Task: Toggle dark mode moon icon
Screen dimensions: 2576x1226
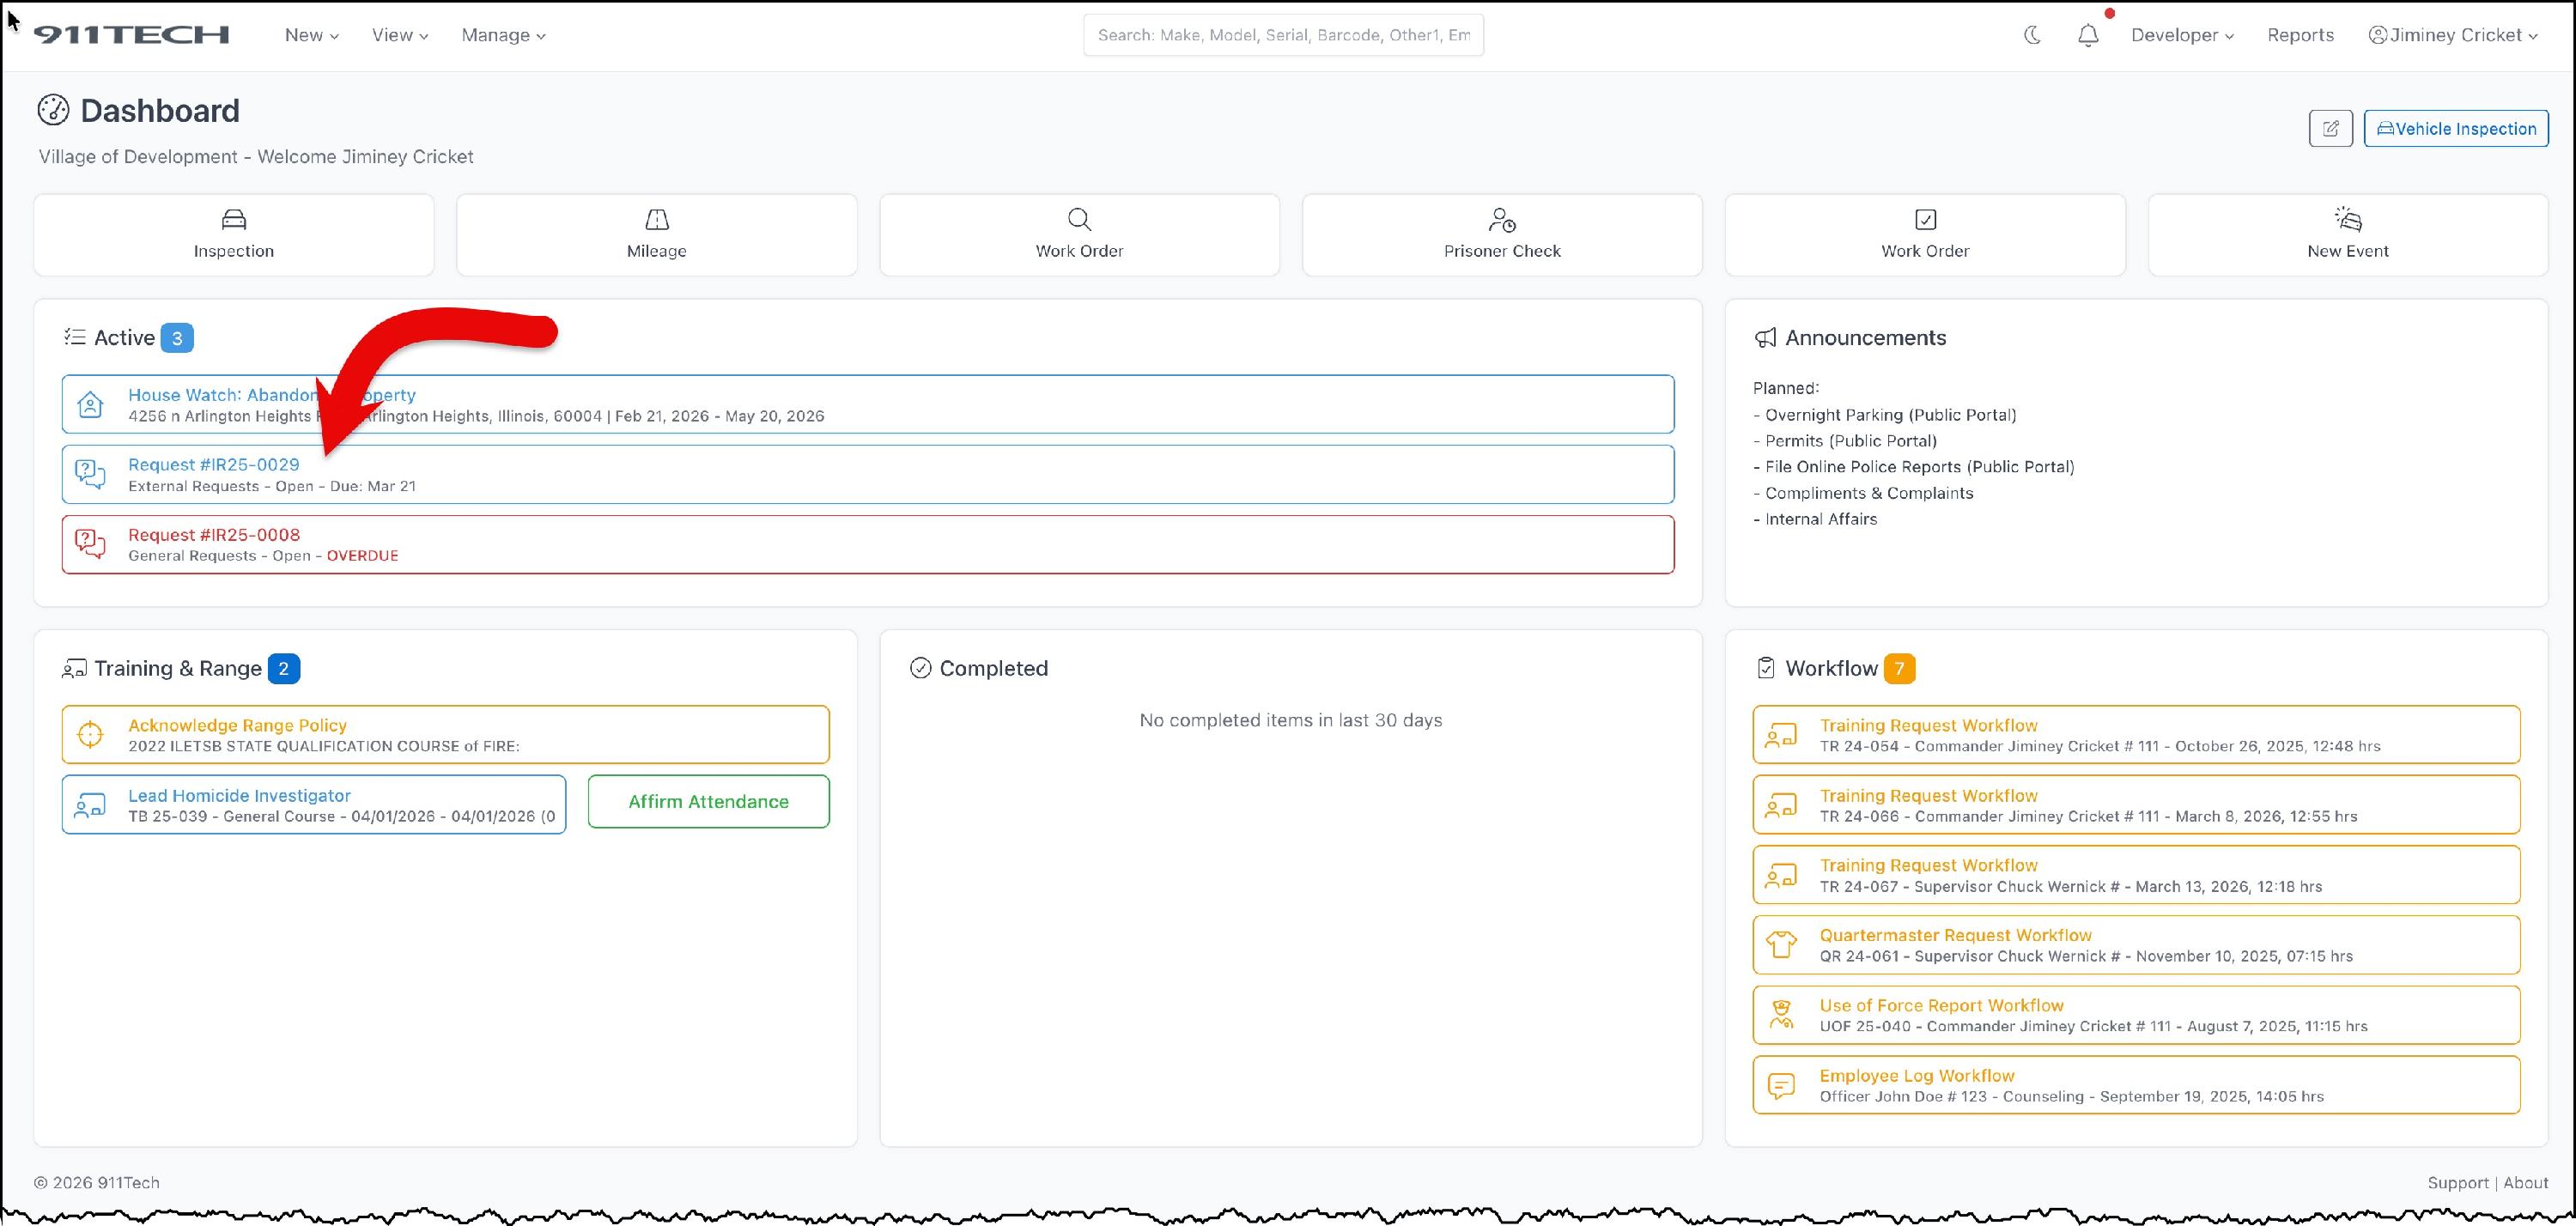Action: pyautogui.click(x=2032, y=35)
